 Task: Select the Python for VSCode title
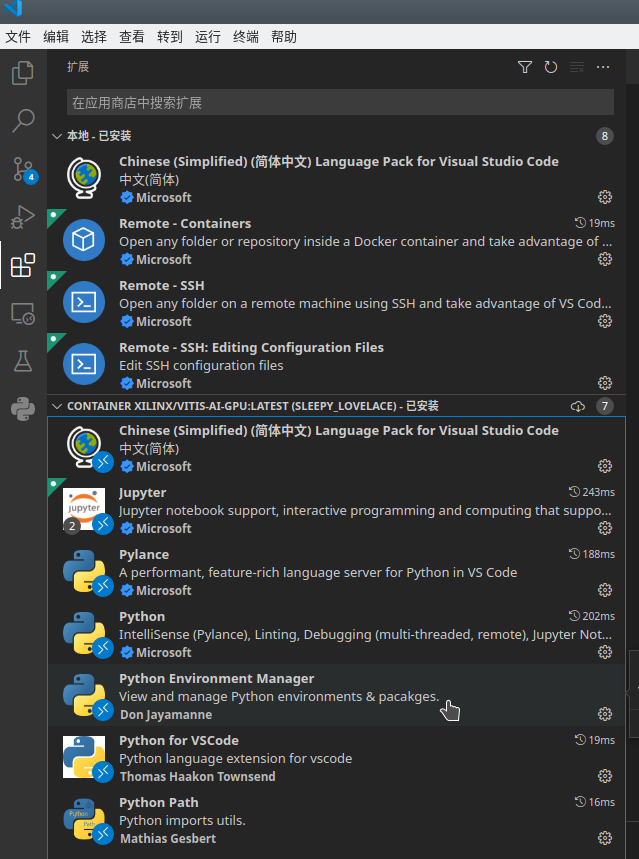(179, 740)
